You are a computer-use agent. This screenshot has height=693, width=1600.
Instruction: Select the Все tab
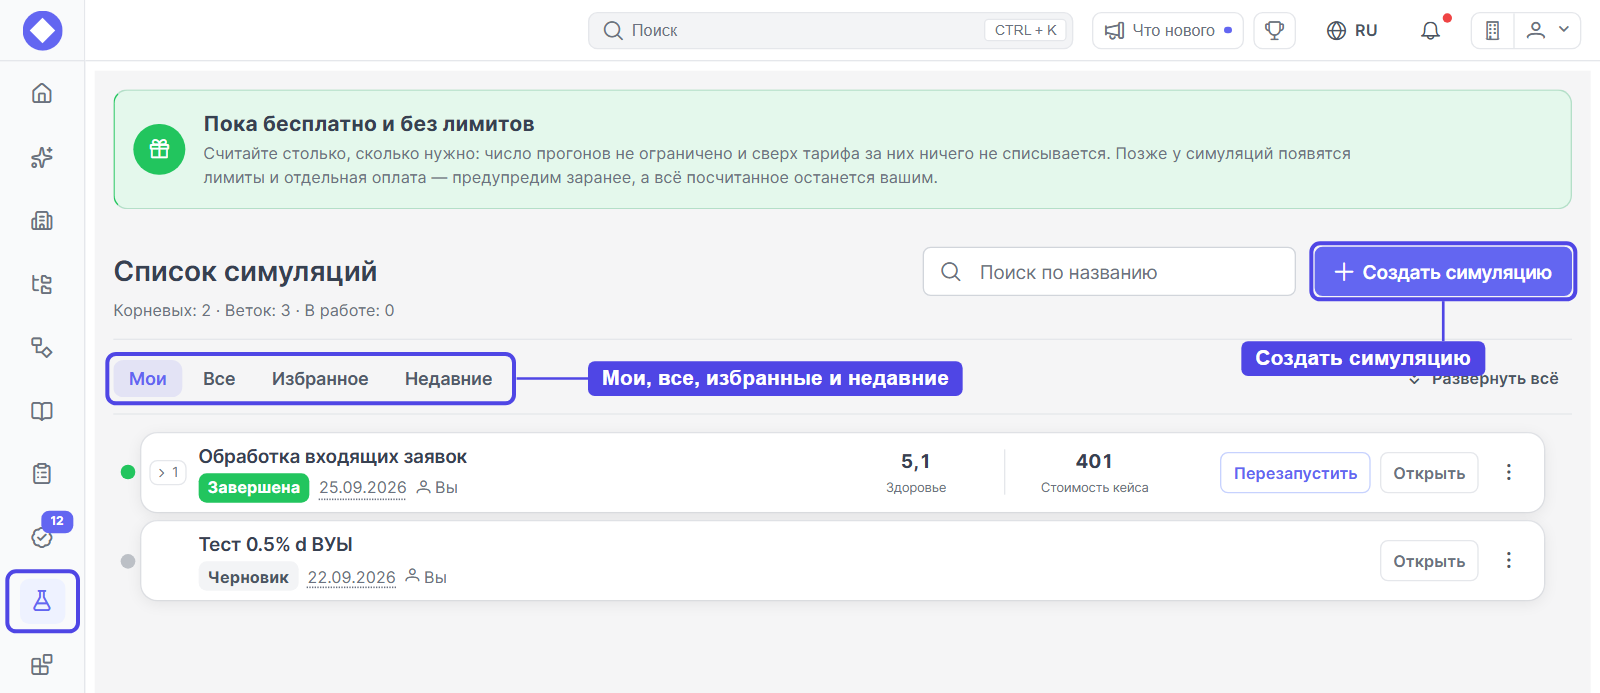point(219,378)
